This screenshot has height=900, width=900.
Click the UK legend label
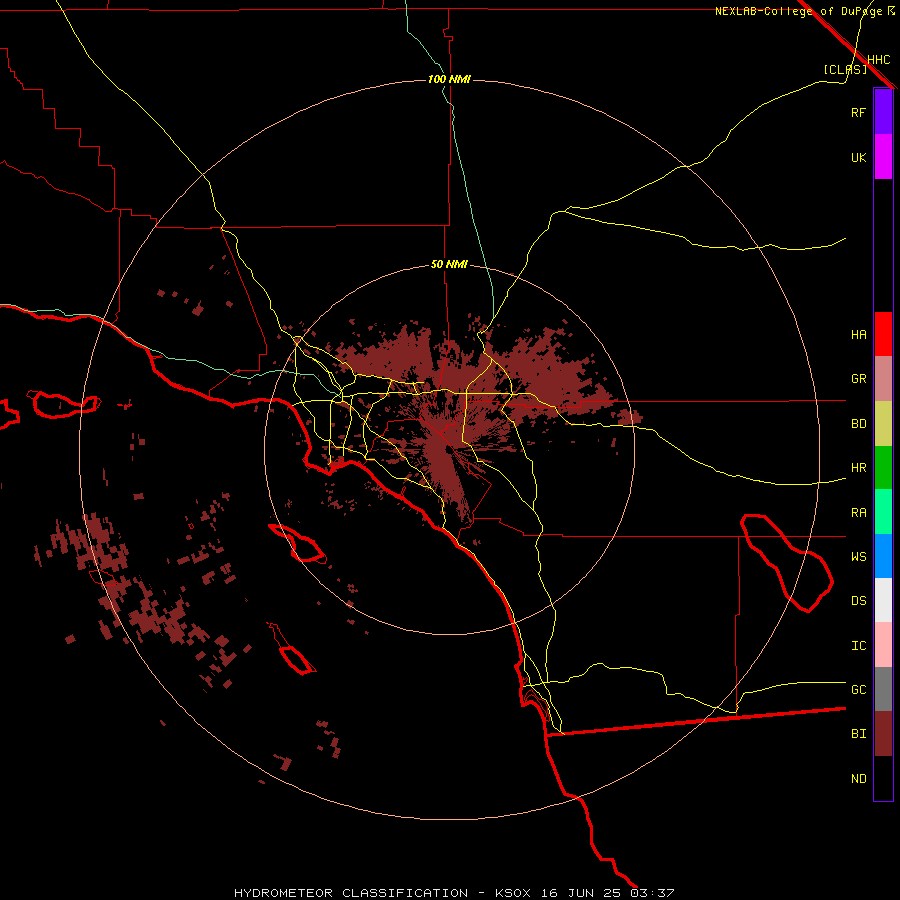(858, 157)
